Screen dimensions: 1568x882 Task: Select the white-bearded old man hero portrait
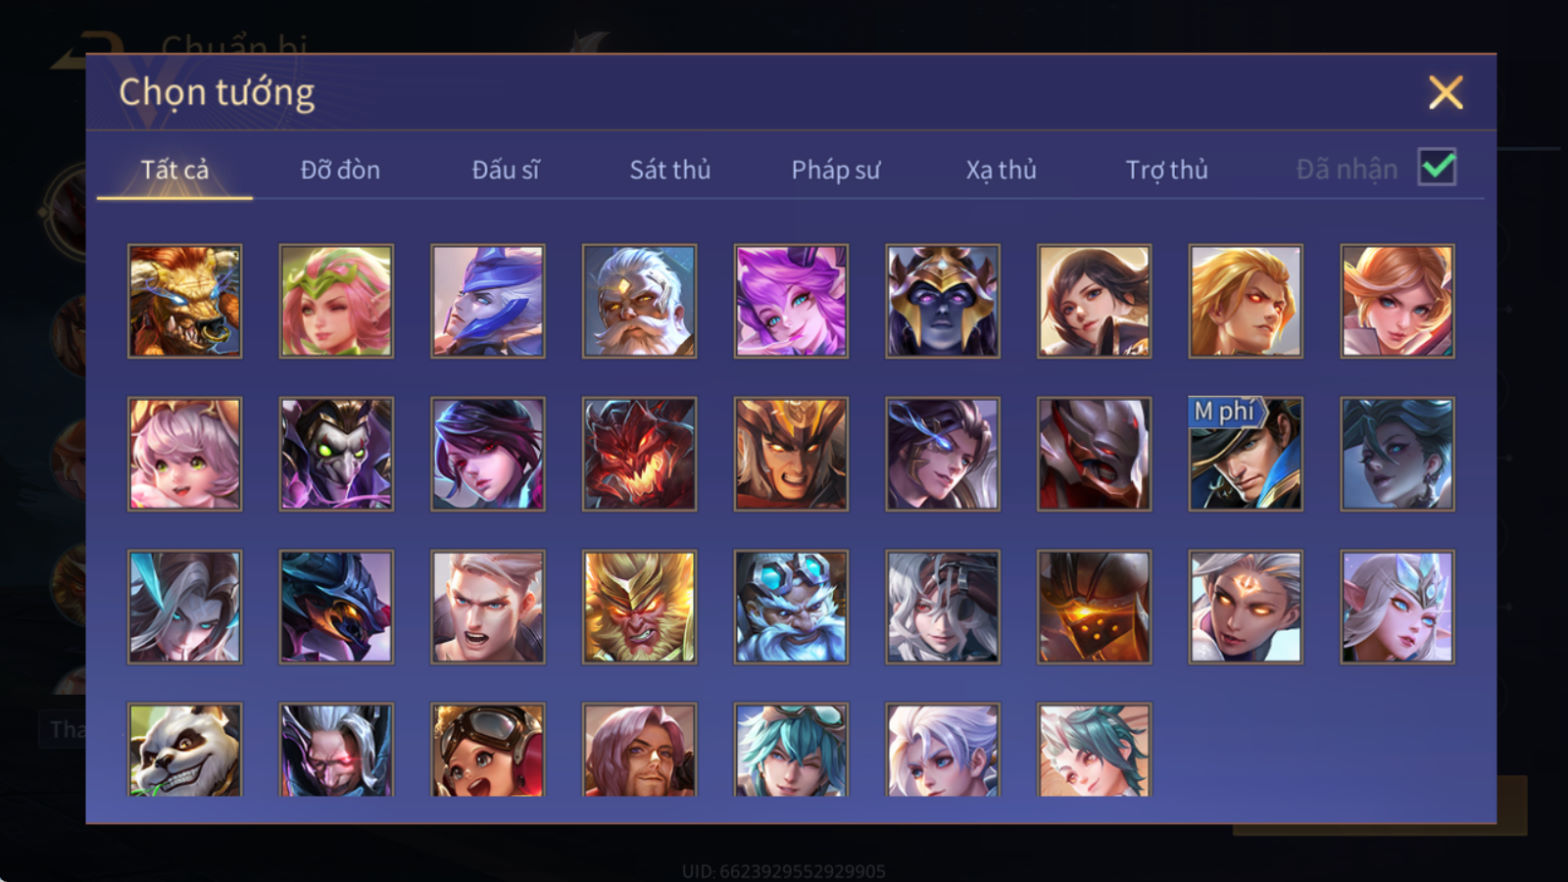click(639, 301)
